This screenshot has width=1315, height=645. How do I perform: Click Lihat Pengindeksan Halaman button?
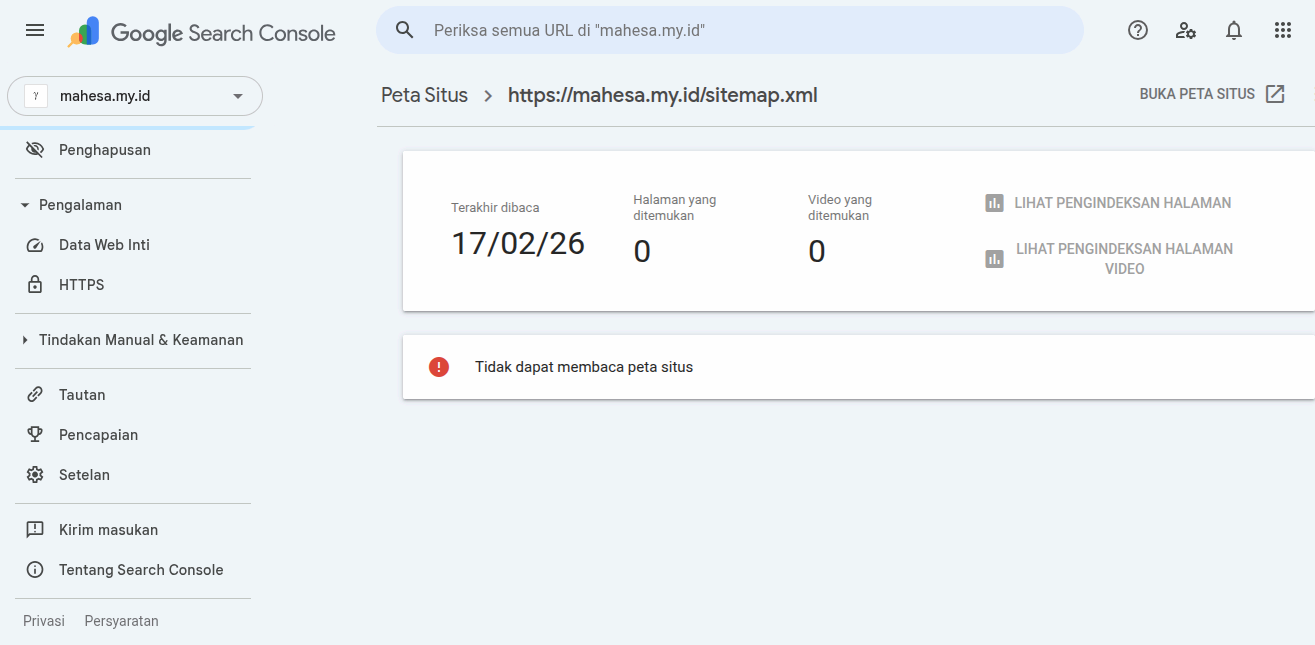1108,203
